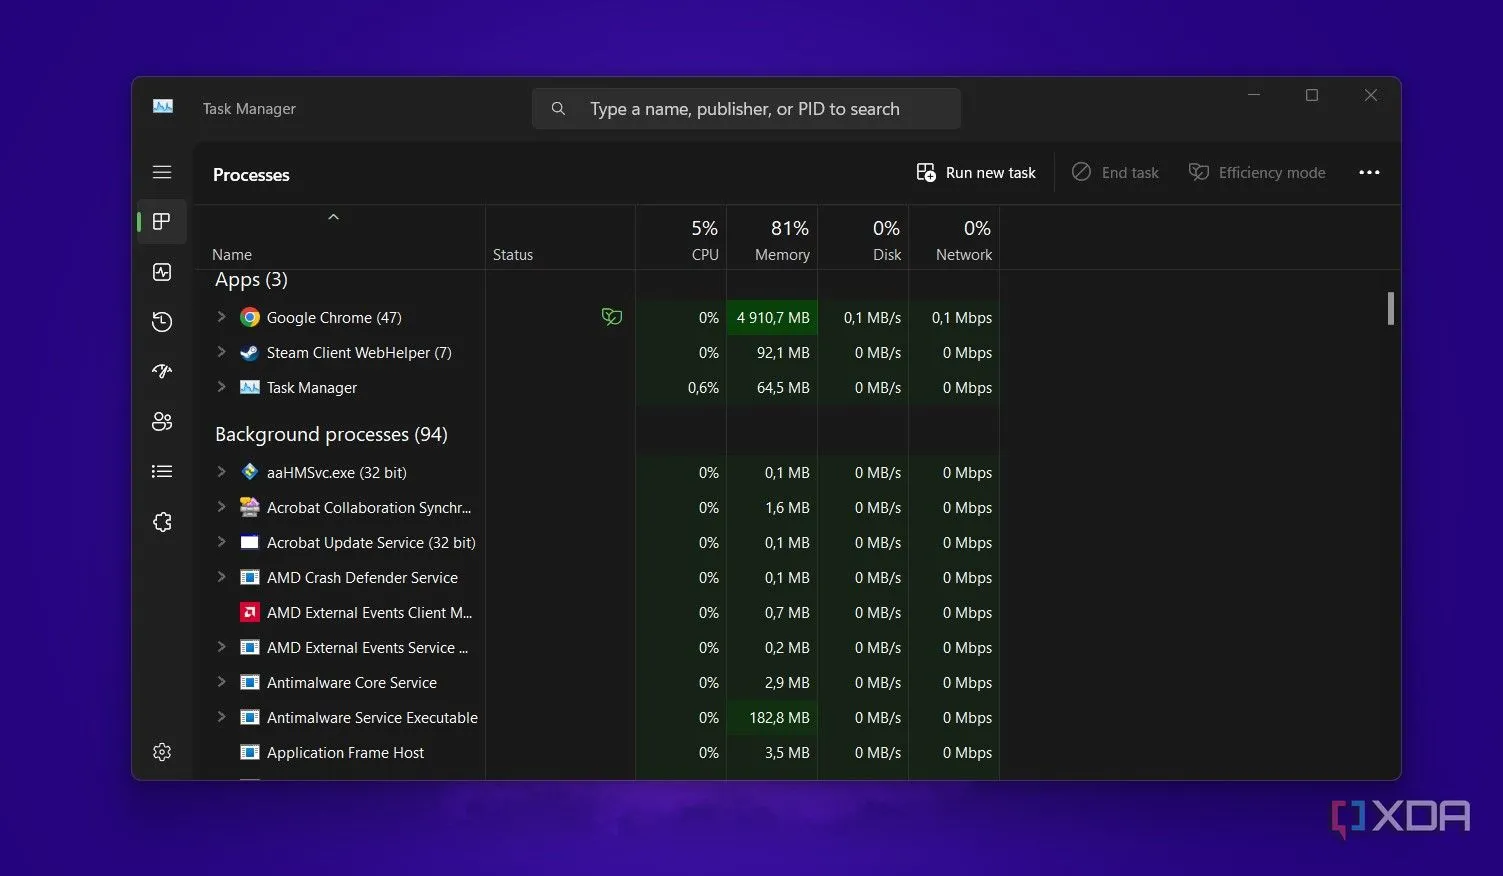Click the Acrobat Update Service icon
1503x876 pixels.
[250, 542]
